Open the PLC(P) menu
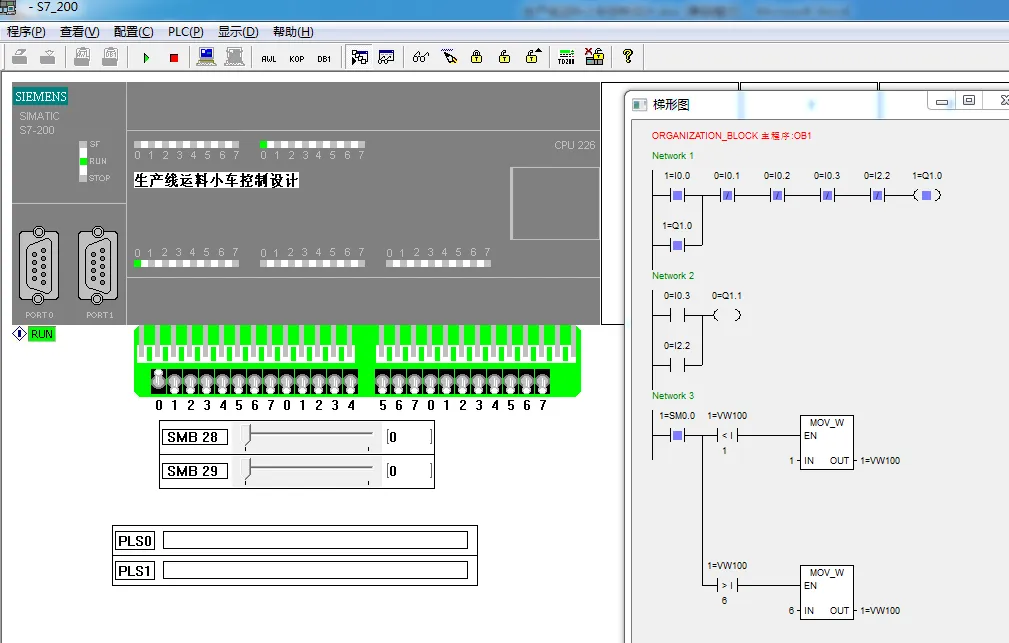This screenshot has width=1009, height=643. point(185,32)
